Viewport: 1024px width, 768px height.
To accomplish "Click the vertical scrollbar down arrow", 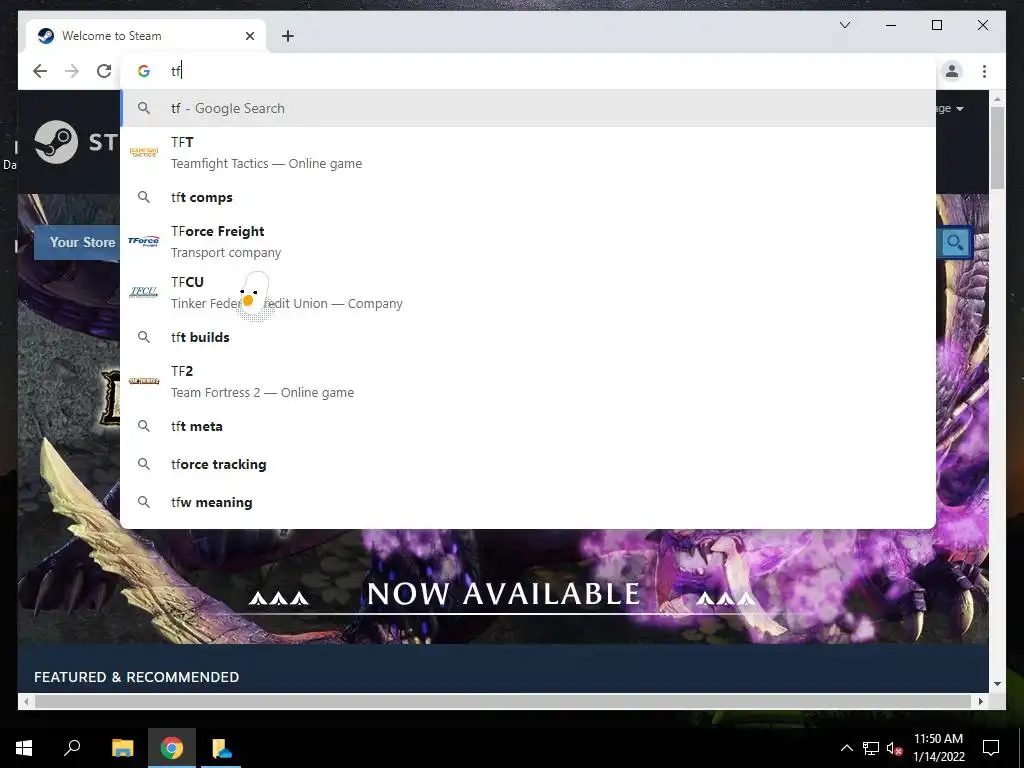I will [x=997, y=684].
